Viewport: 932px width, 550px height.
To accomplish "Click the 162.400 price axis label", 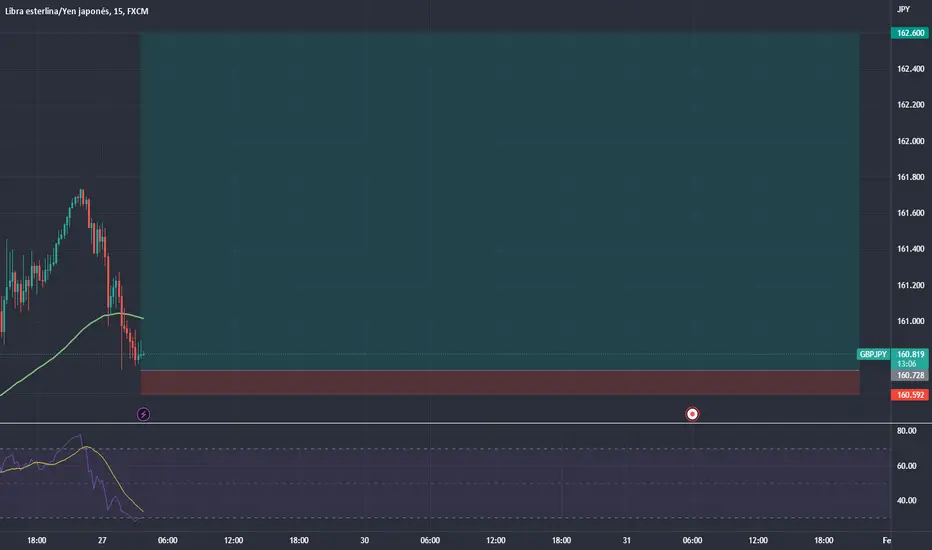I will pyautogui.click(x=911, y=69).
